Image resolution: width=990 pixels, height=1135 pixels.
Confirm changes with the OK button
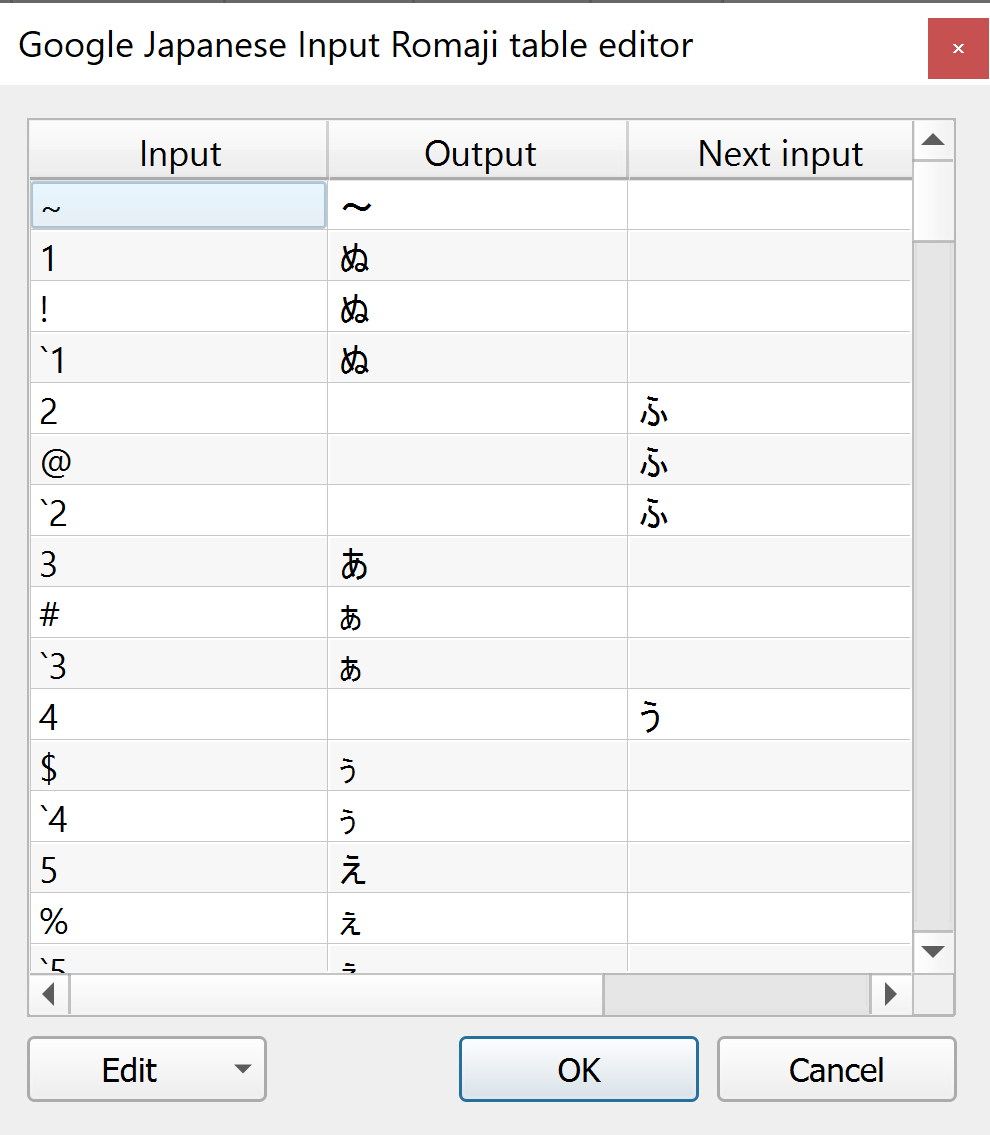point(578,1069)
